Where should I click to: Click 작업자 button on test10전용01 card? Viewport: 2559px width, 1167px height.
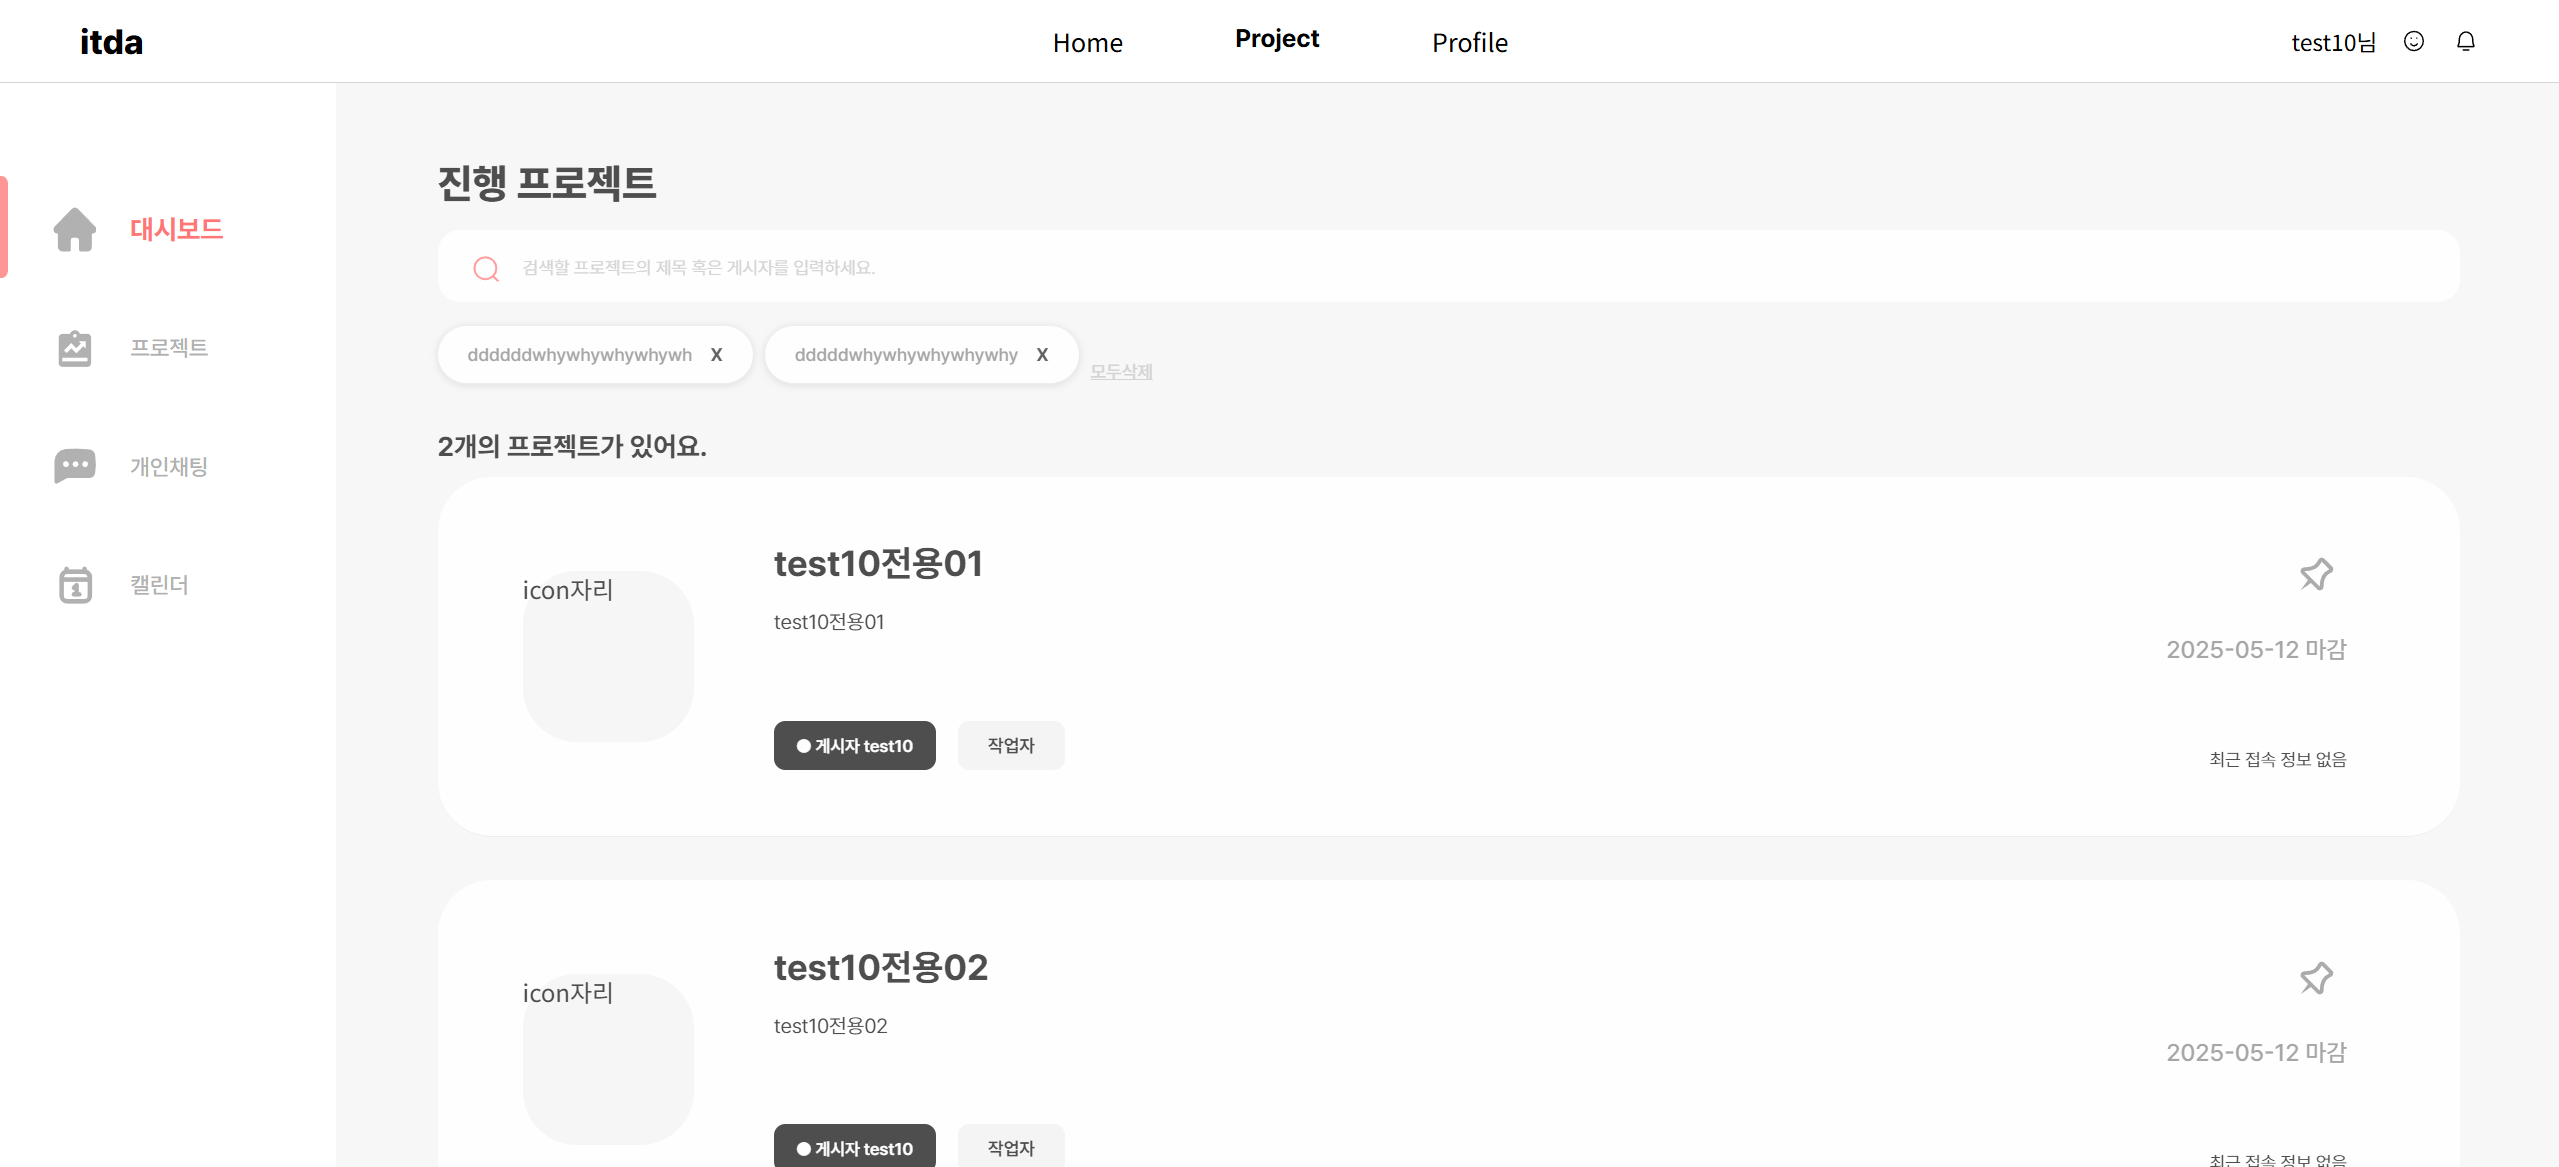(1010, 745)
